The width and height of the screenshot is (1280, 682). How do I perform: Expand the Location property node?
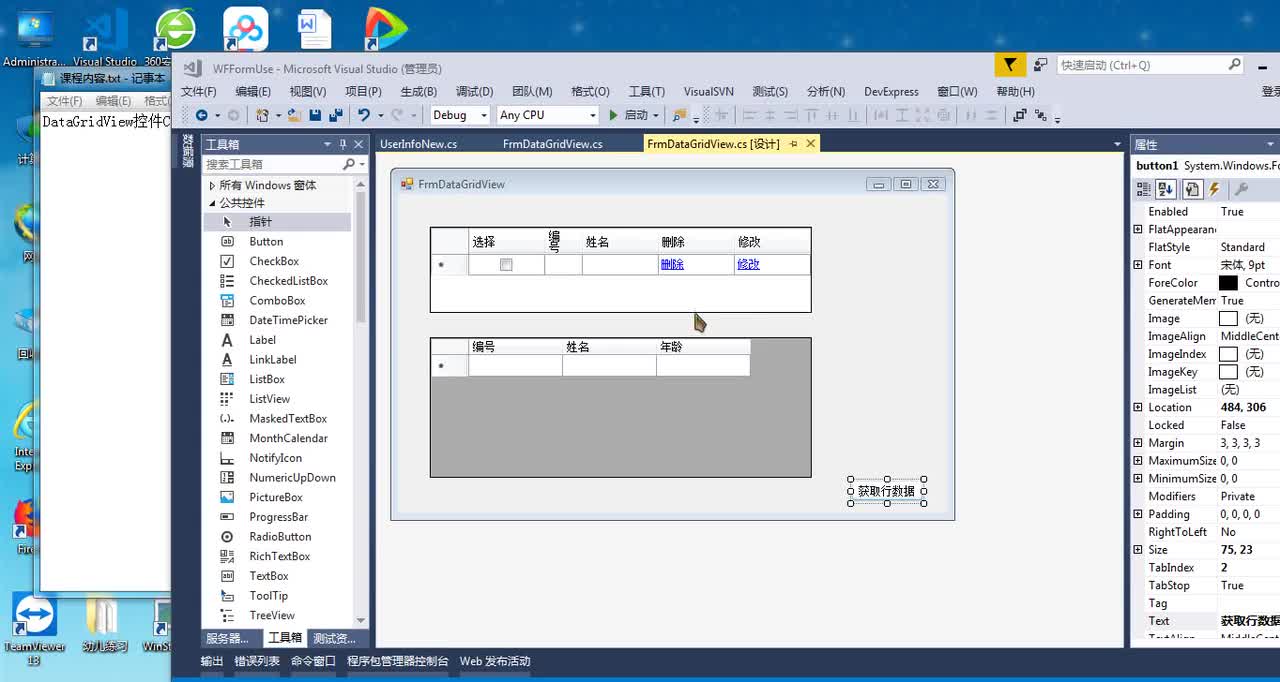coord(1138,407)
